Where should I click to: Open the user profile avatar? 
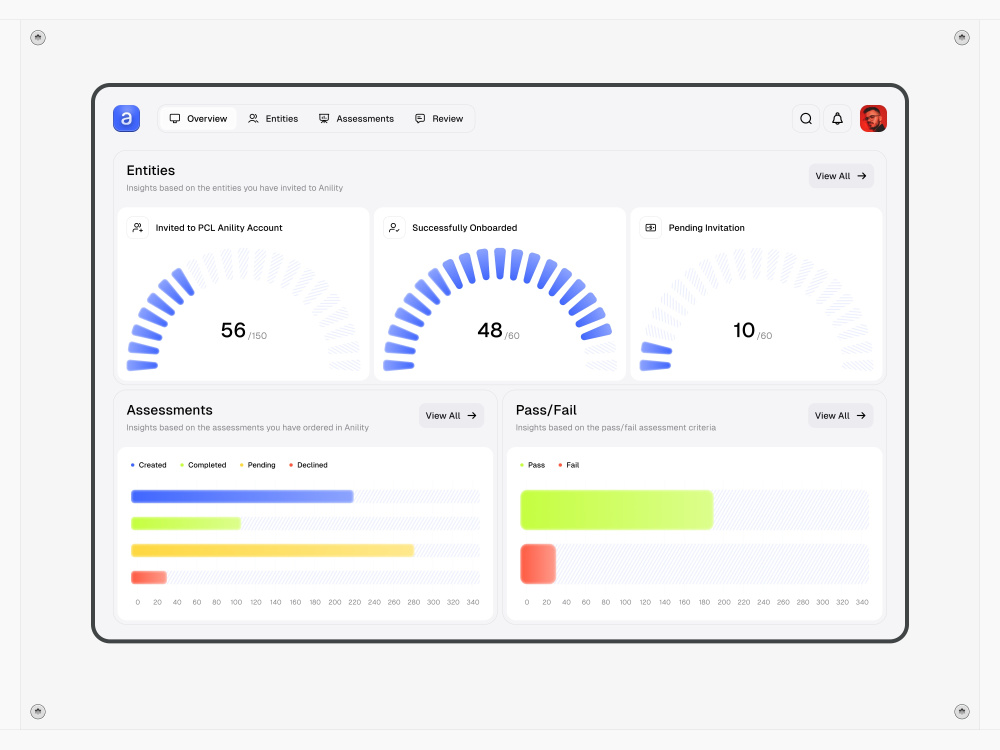point(873,119)
